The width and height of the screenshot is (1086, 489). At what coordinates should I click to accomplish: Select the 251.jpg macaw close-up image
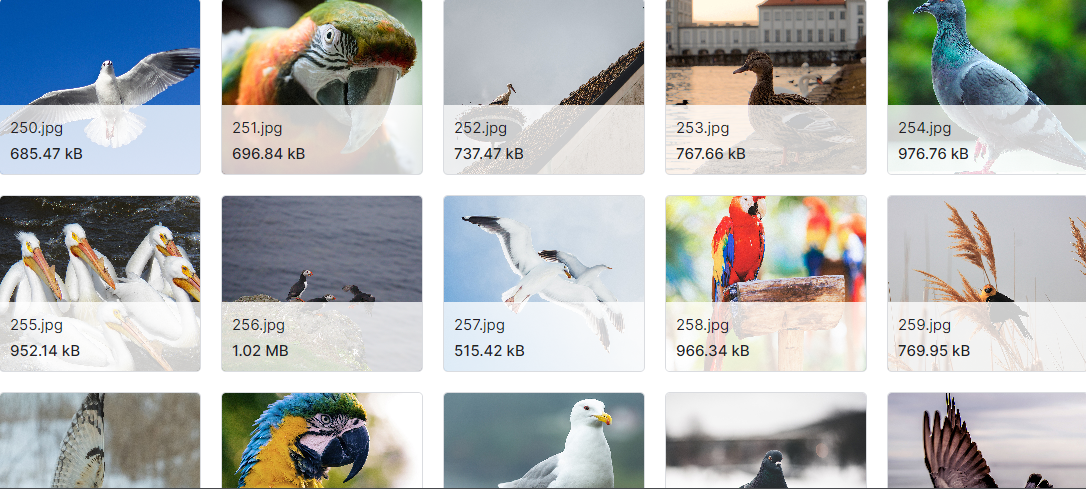coord(322,87)
